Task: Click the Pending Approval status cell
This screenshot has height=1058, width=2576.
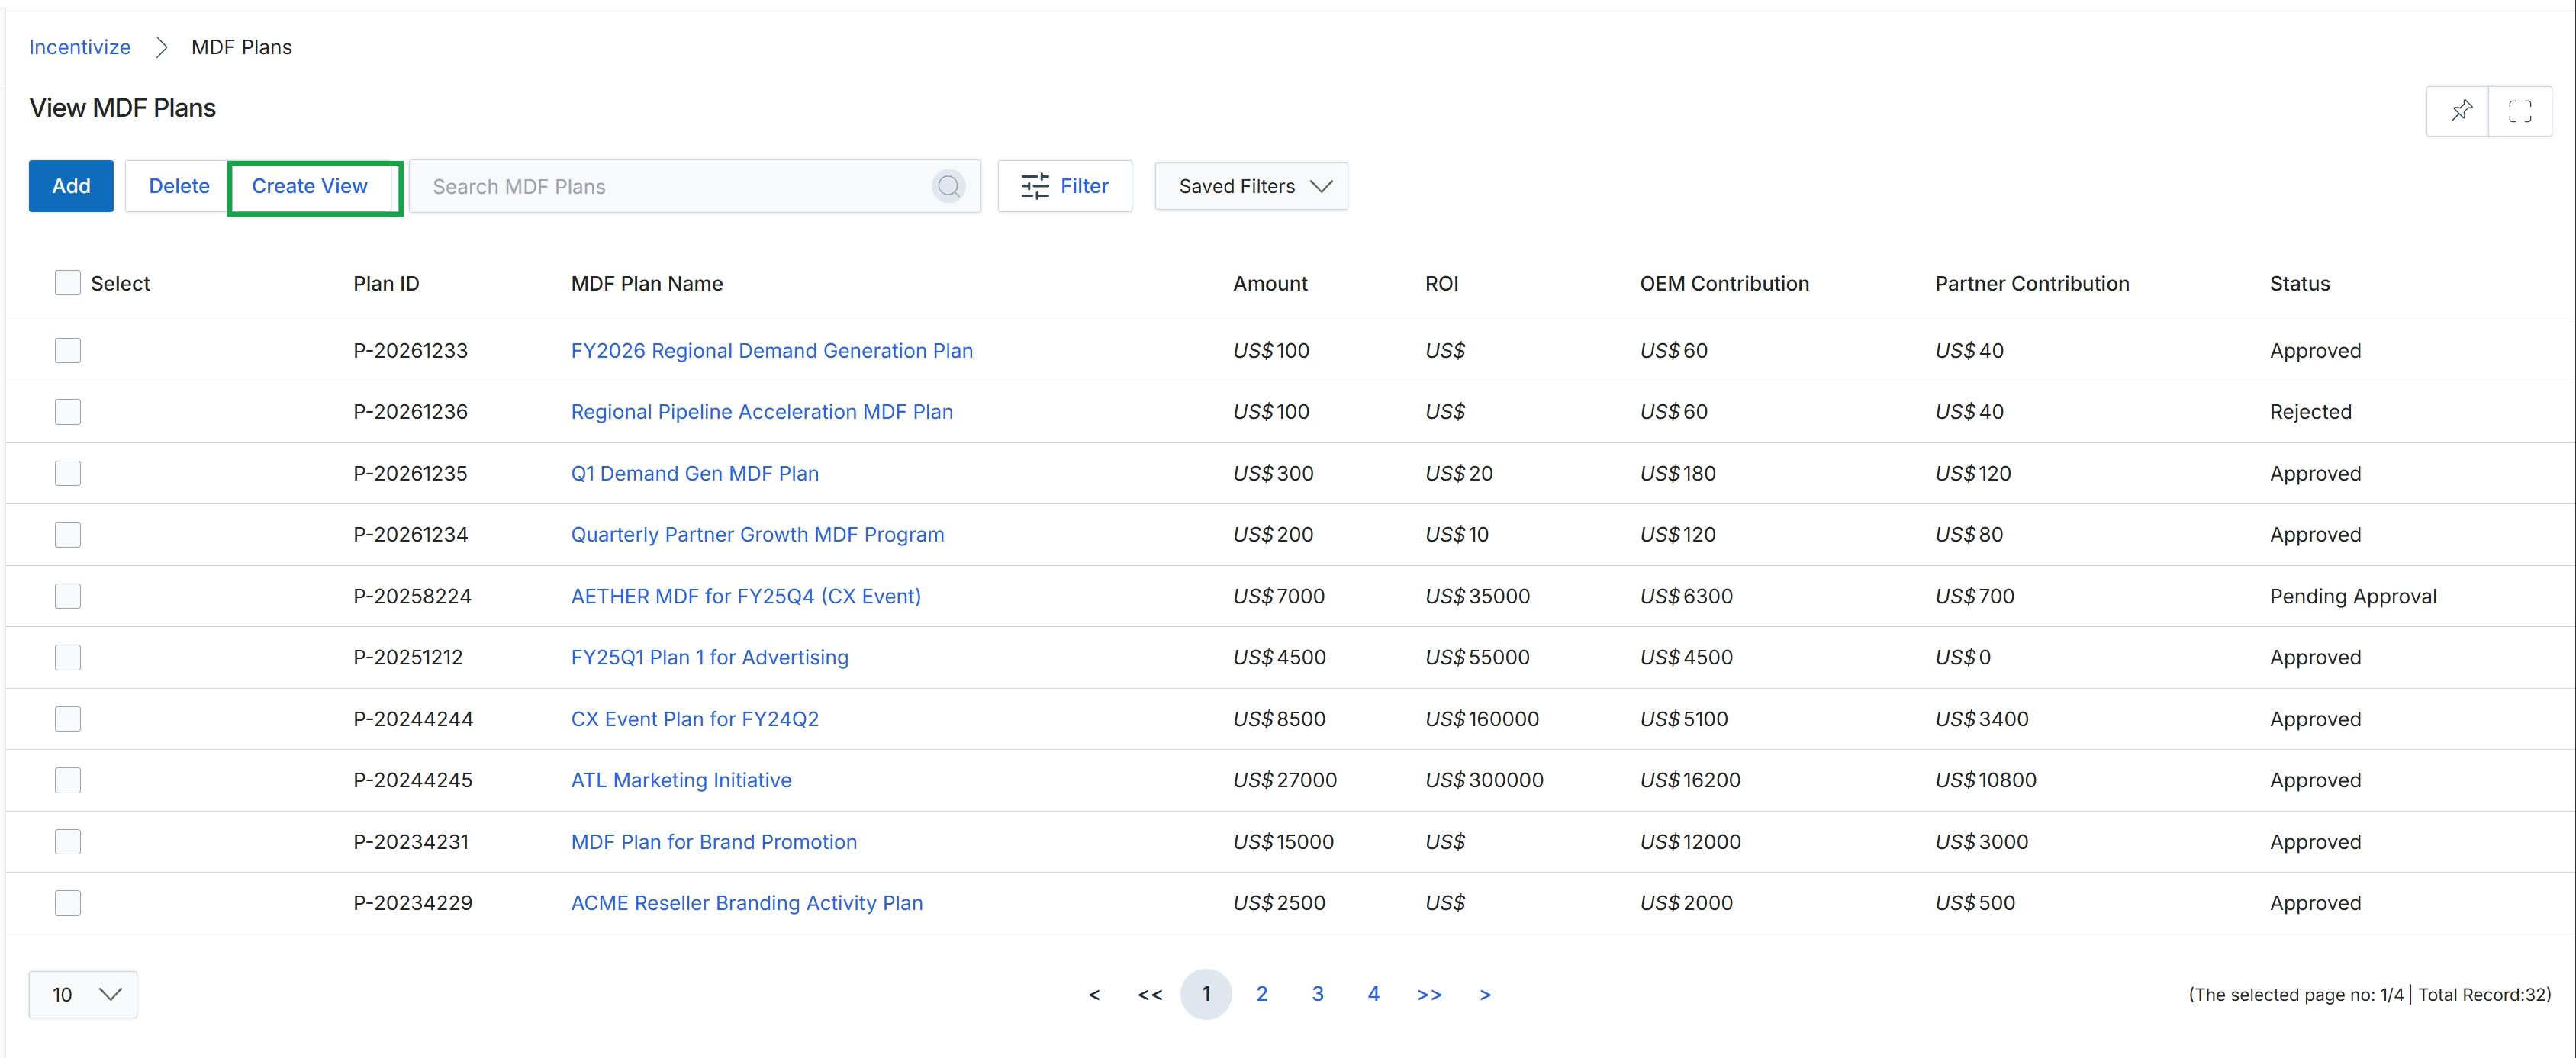Action: 2353,597
